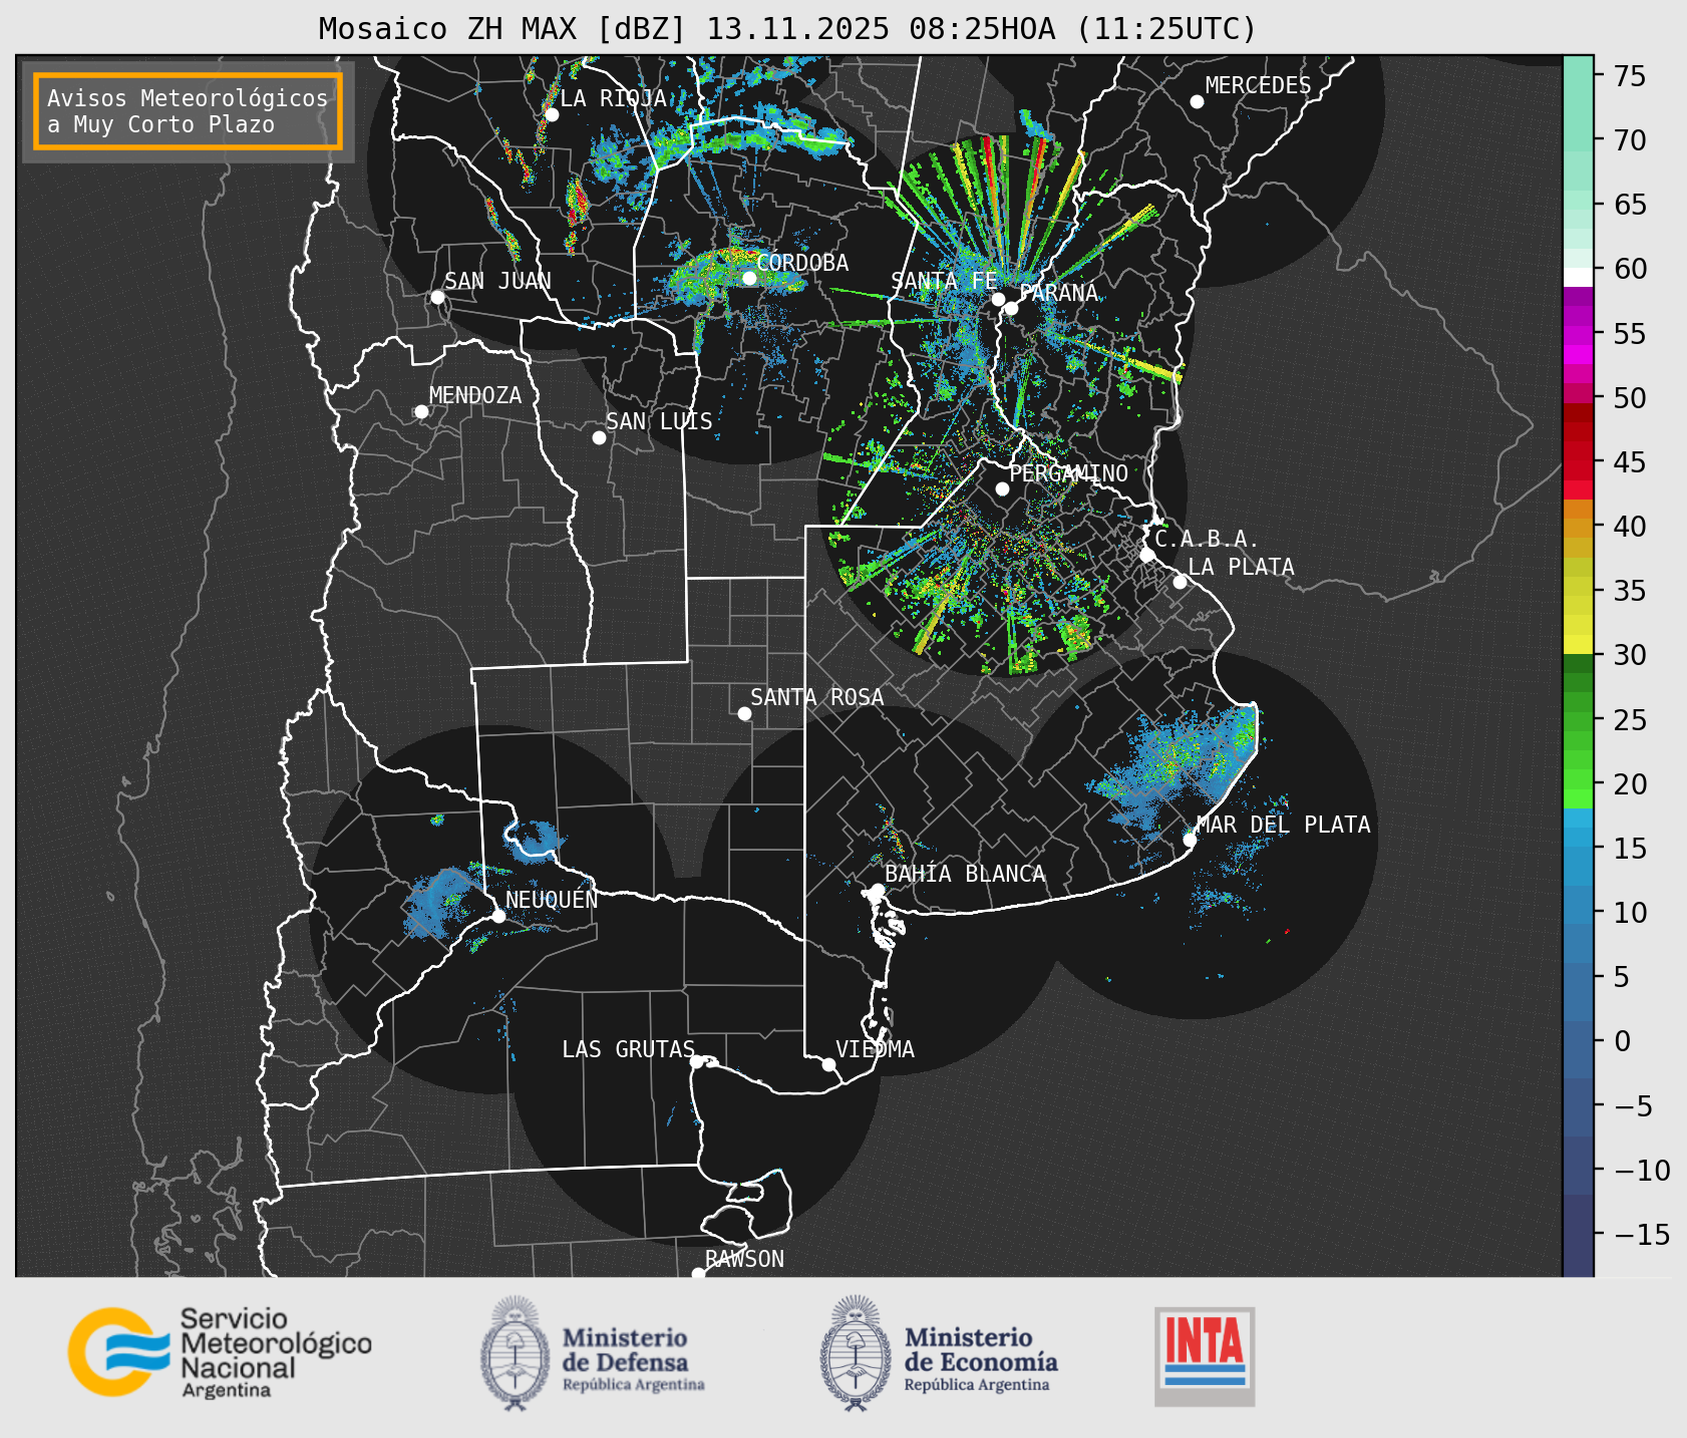Click the 75 value on color scale
Image resolution: width=1687 pixels, height=1438 pixels.
point(1629,76)
